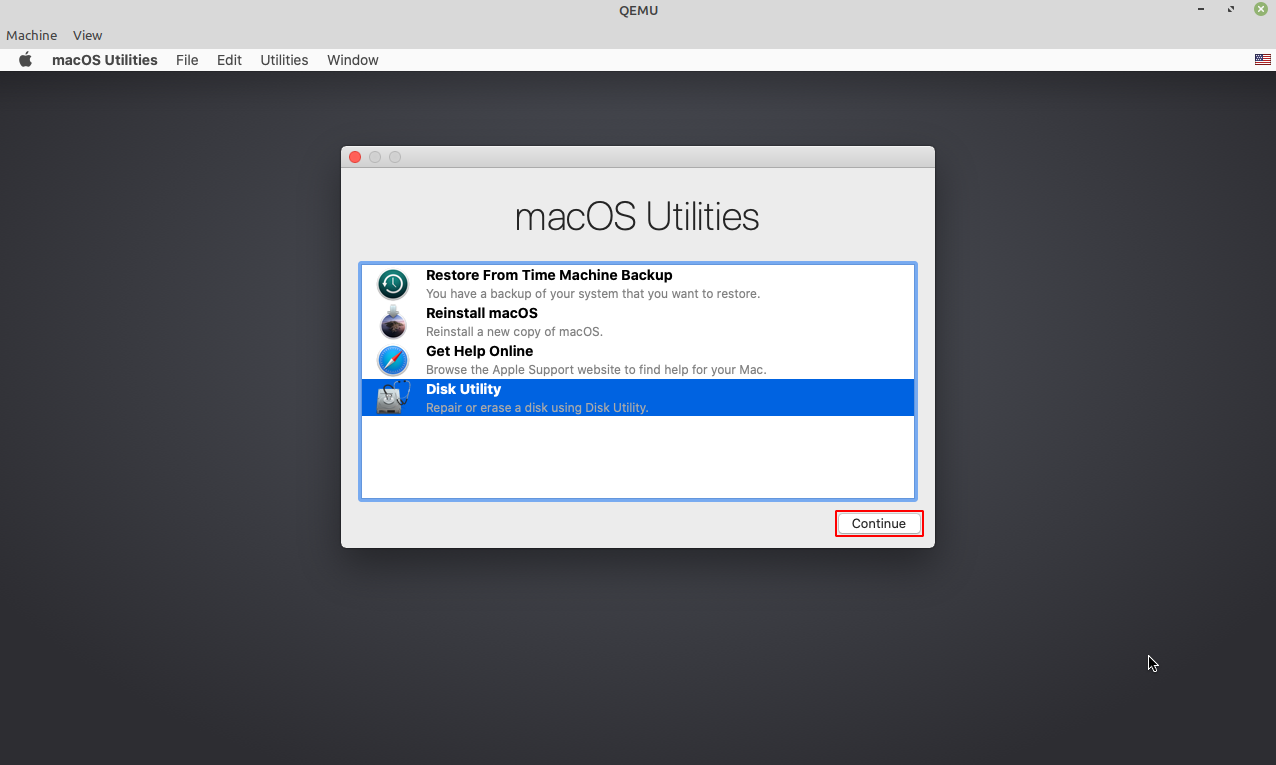Click the Reinstall macOS installer icon
This screenshot has height=765, width=1276.
coord(392,322)
